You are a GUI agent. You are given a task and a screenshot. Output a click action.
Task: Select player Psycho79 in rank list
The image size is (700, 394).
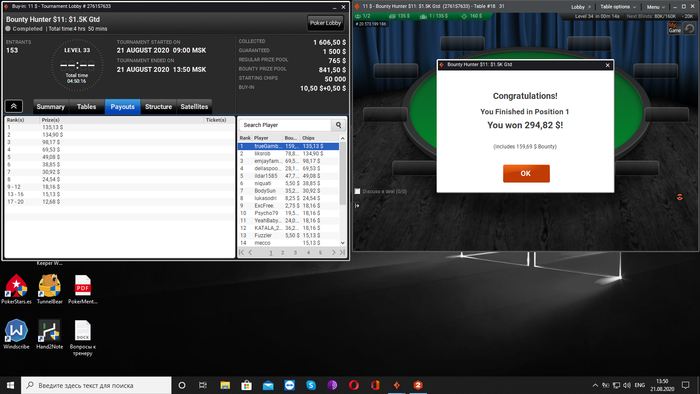[289, 213]
